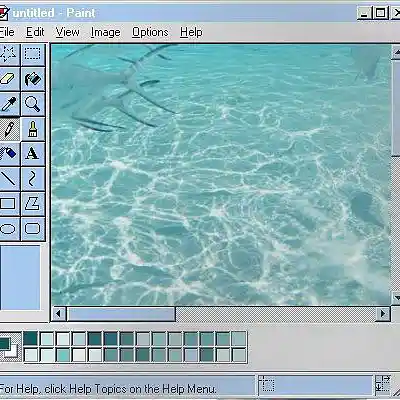Viewport: 400px width, 400px height.
Task: Click the horizontal scrollbar right arrow
Action: click(x=383, y=314)
